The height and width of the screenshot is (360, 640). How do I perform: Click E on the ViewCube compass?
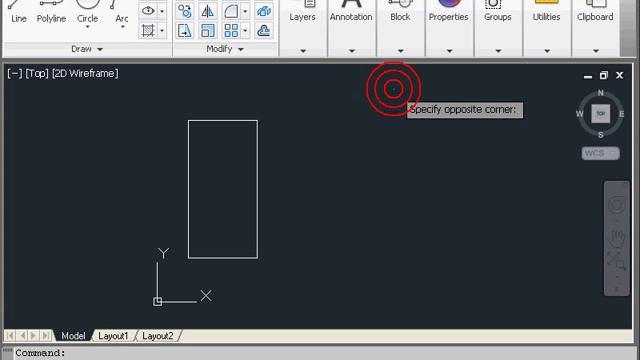click(621, 114)
